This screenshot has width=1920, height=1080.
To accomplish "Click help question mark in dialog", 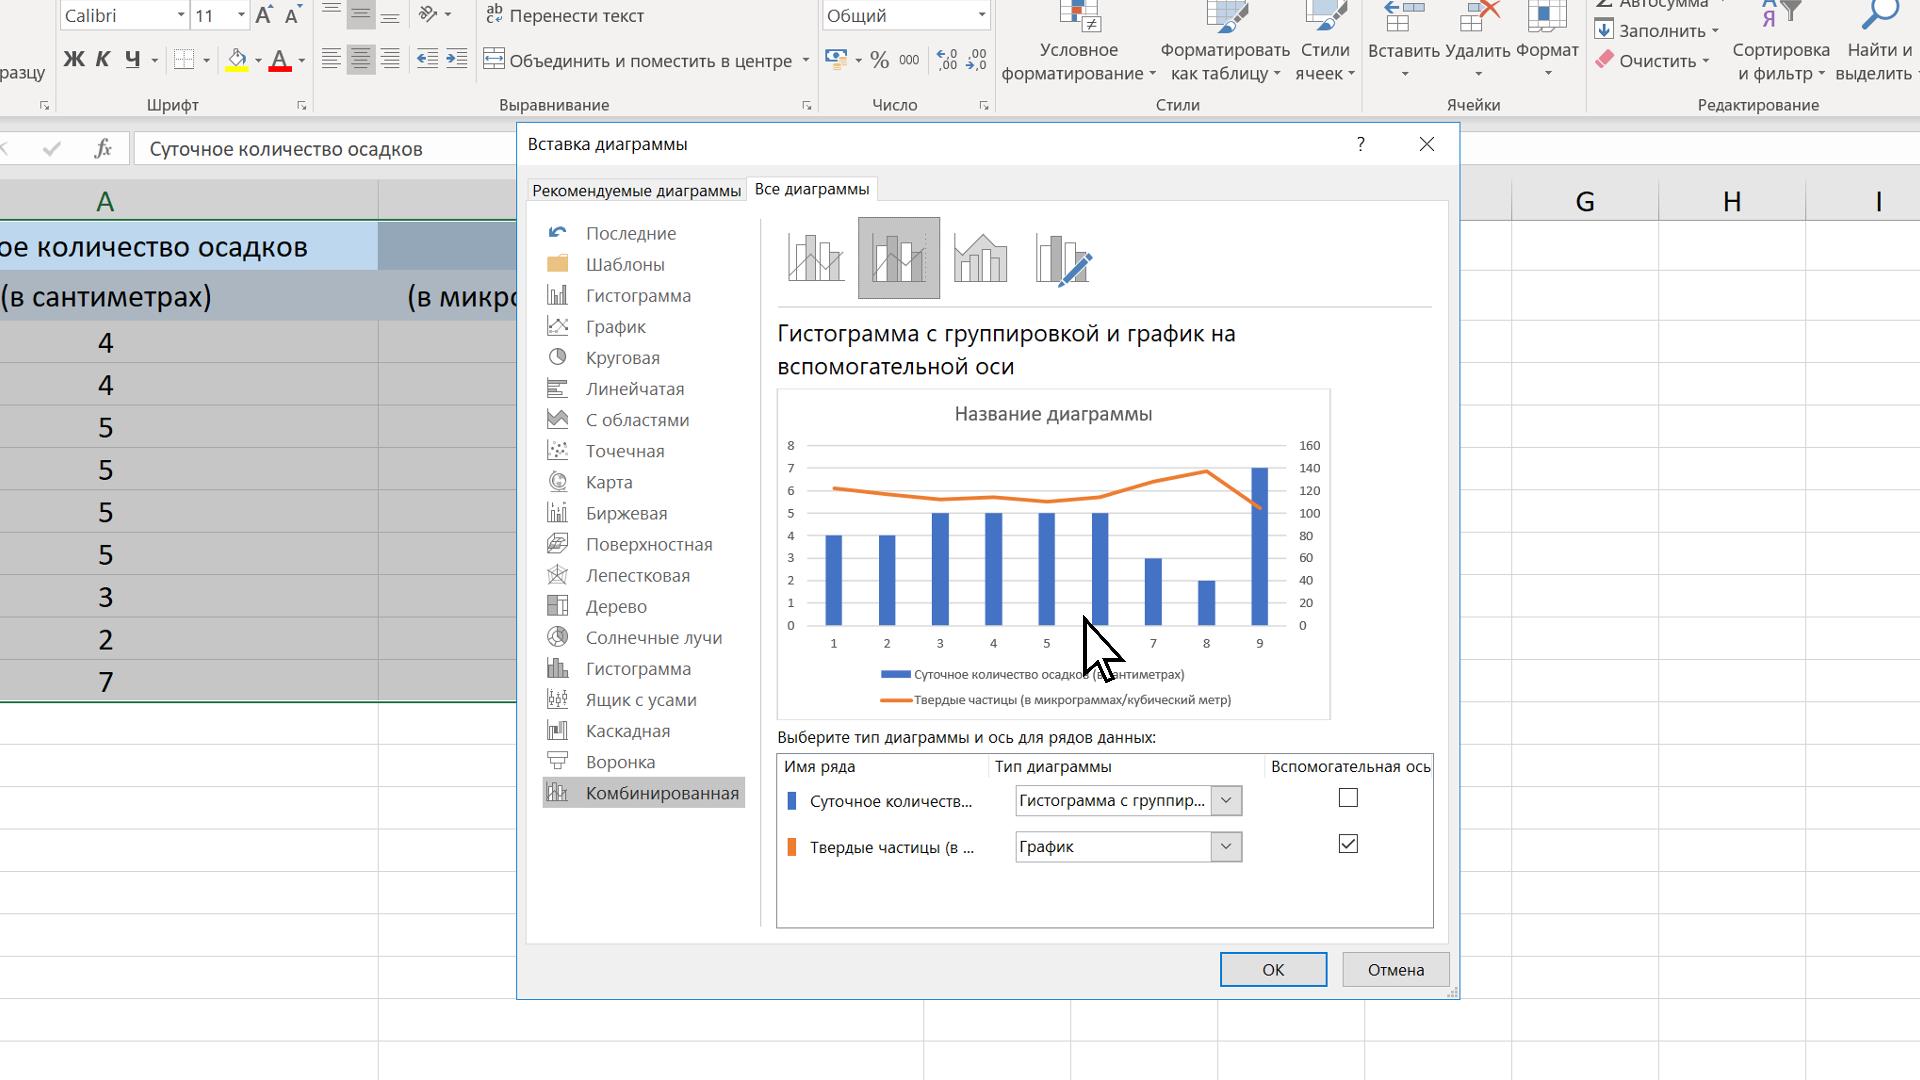I will pyautogui.click(x=1360, y=144).
